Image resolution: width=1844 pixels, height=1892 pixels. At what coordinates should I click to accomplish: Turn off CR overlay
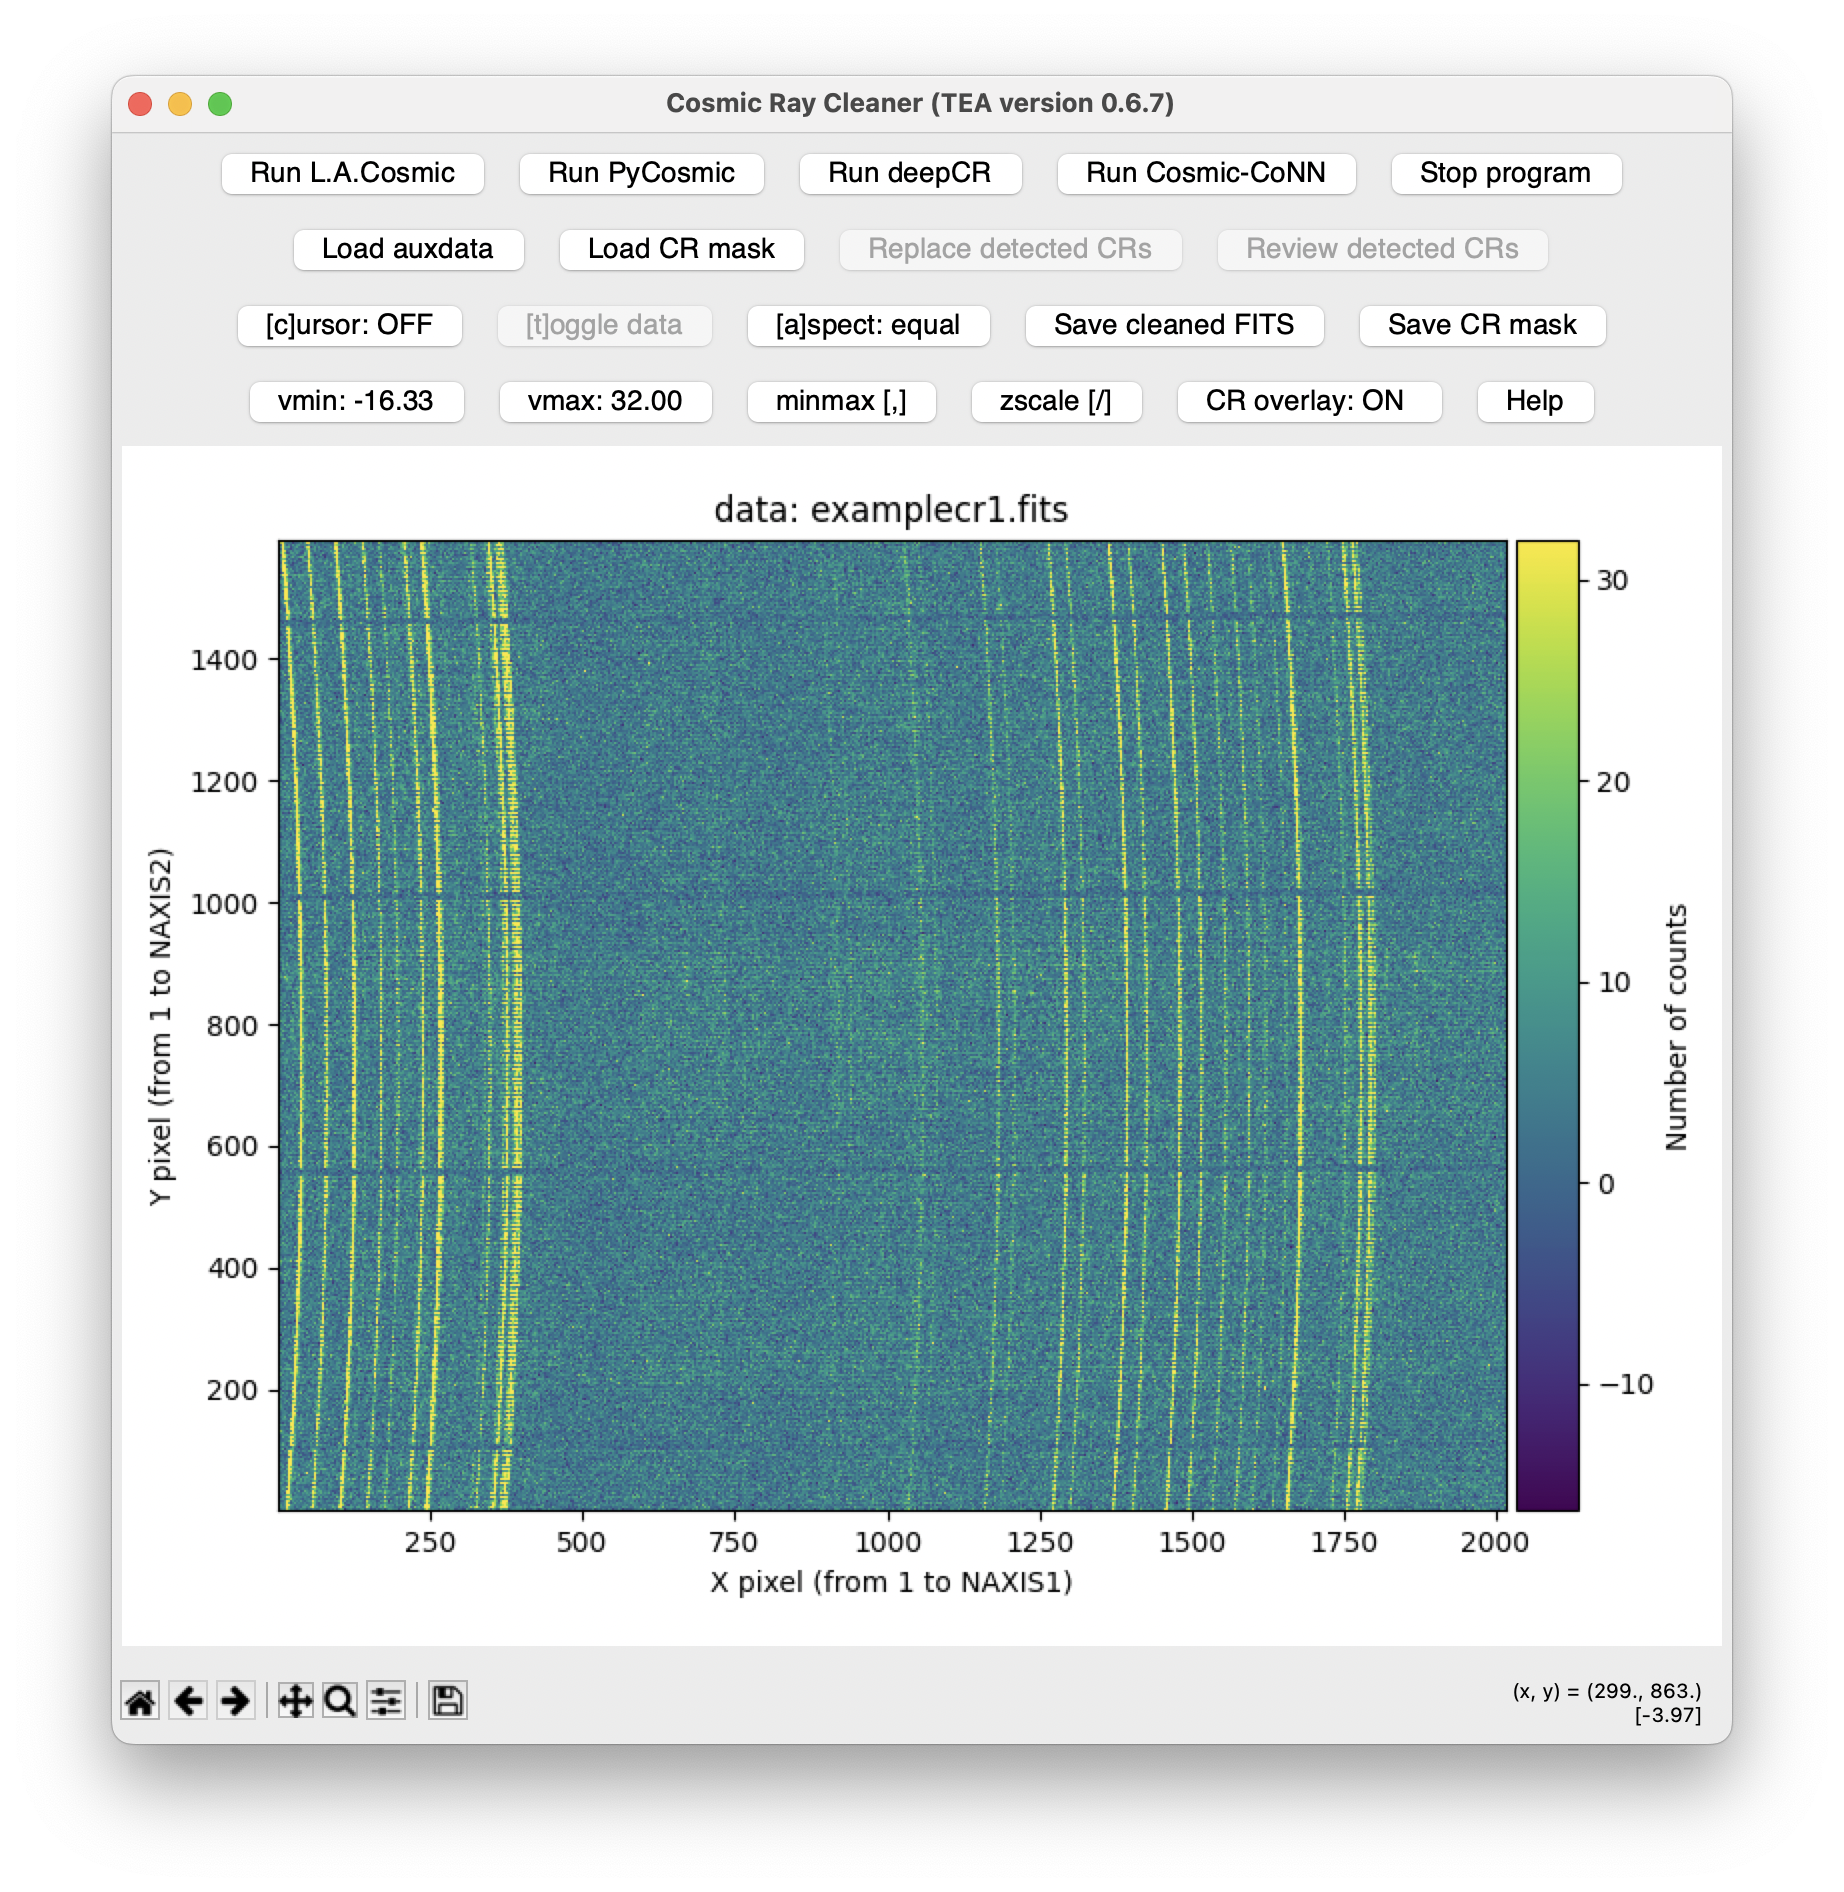coord(1308,401)
